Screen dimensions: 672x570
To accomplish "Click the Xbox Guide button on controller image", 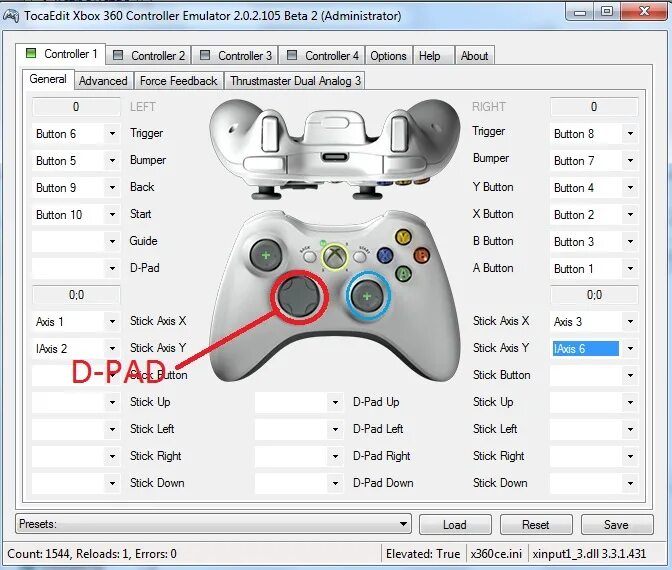I will 335,257.
